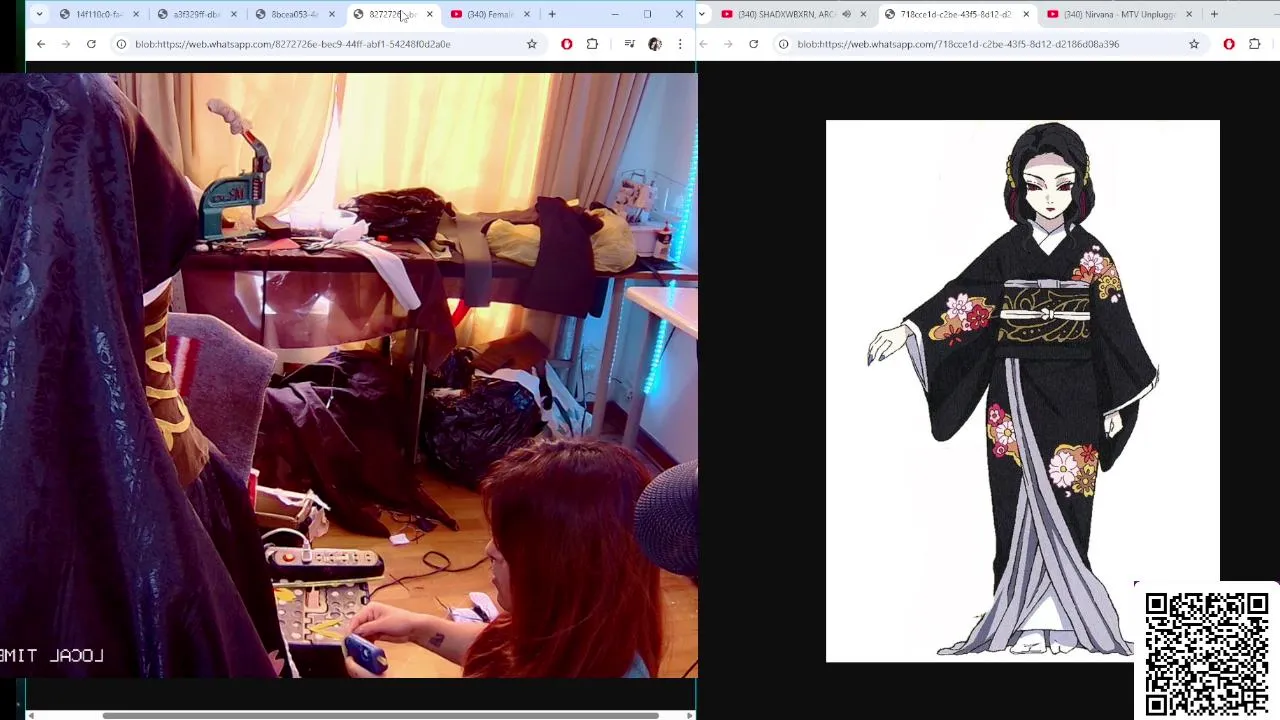Open the Opera extension in right window
This screenshot has height=720, width=1280.
pyautogui.click(x=1229, y=44)
